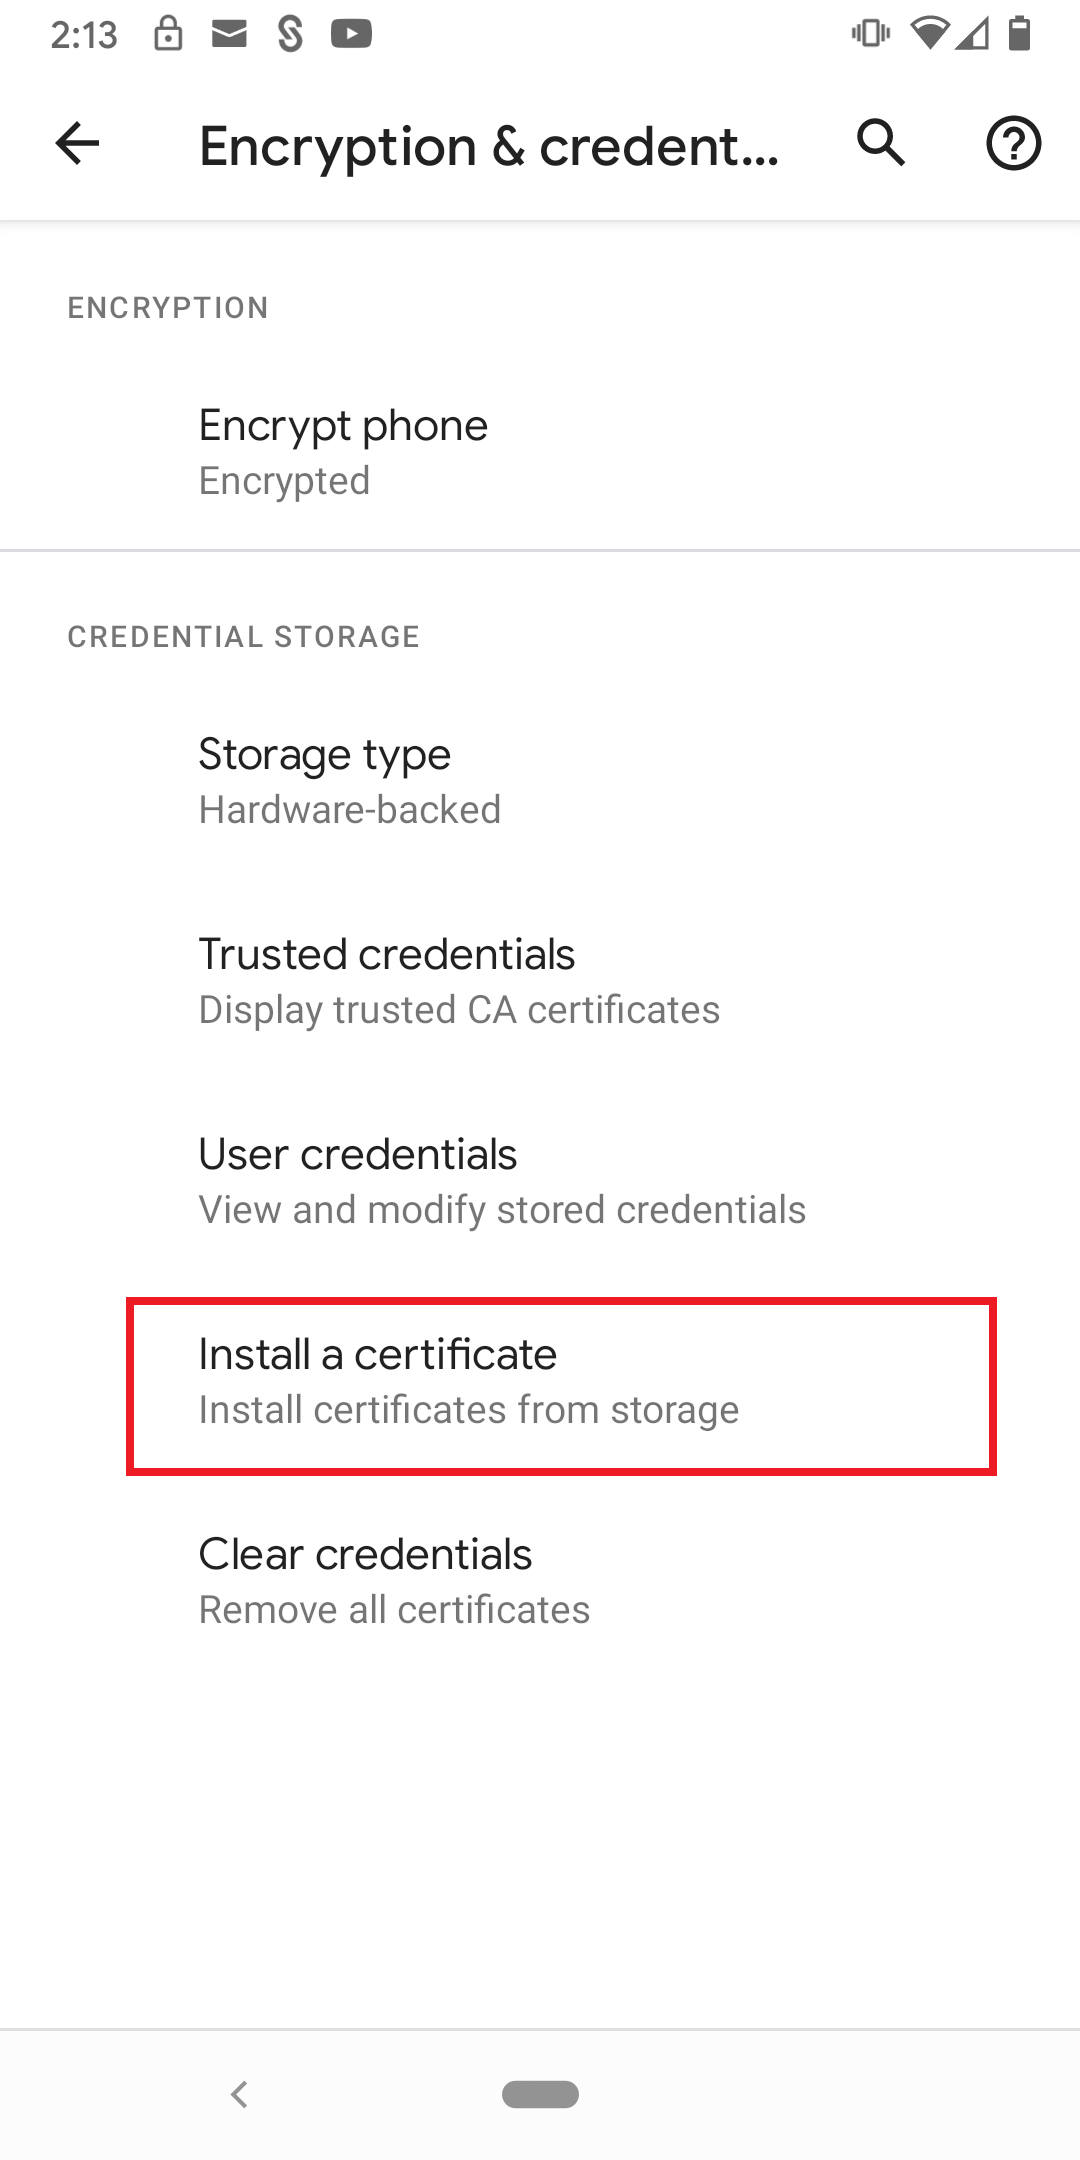Open Trusted credentials
This screenshot has width=1080, height=2160.
(540, 981)
